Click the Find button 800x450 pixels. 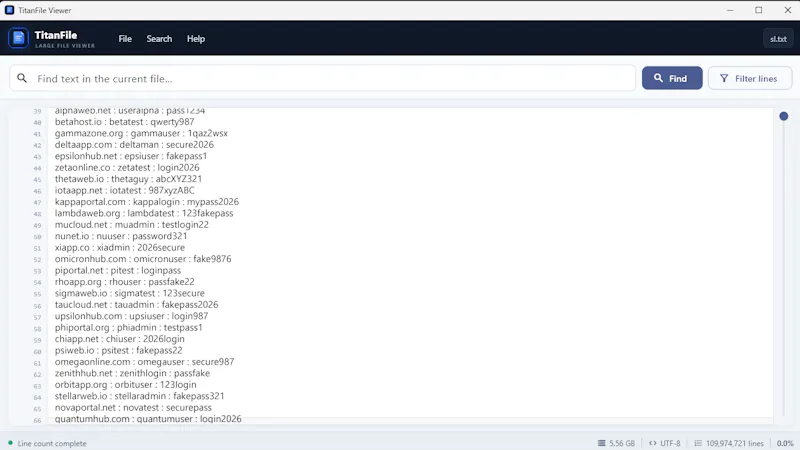(672, 78)
